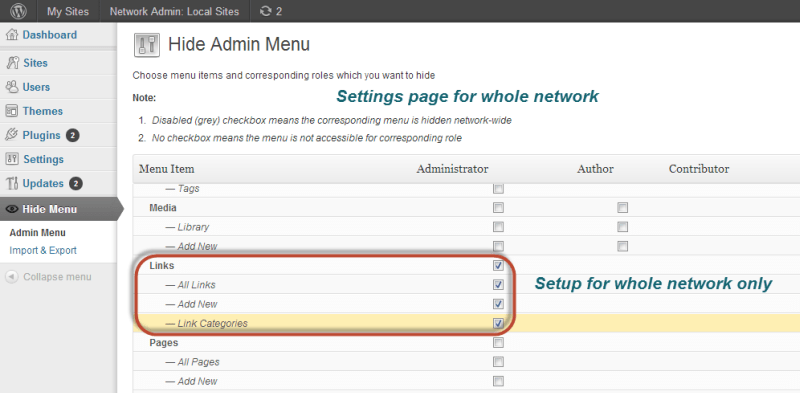Toggle Pages Add New checkbox for Administrator
800x393 pixels.
point(498,381)
